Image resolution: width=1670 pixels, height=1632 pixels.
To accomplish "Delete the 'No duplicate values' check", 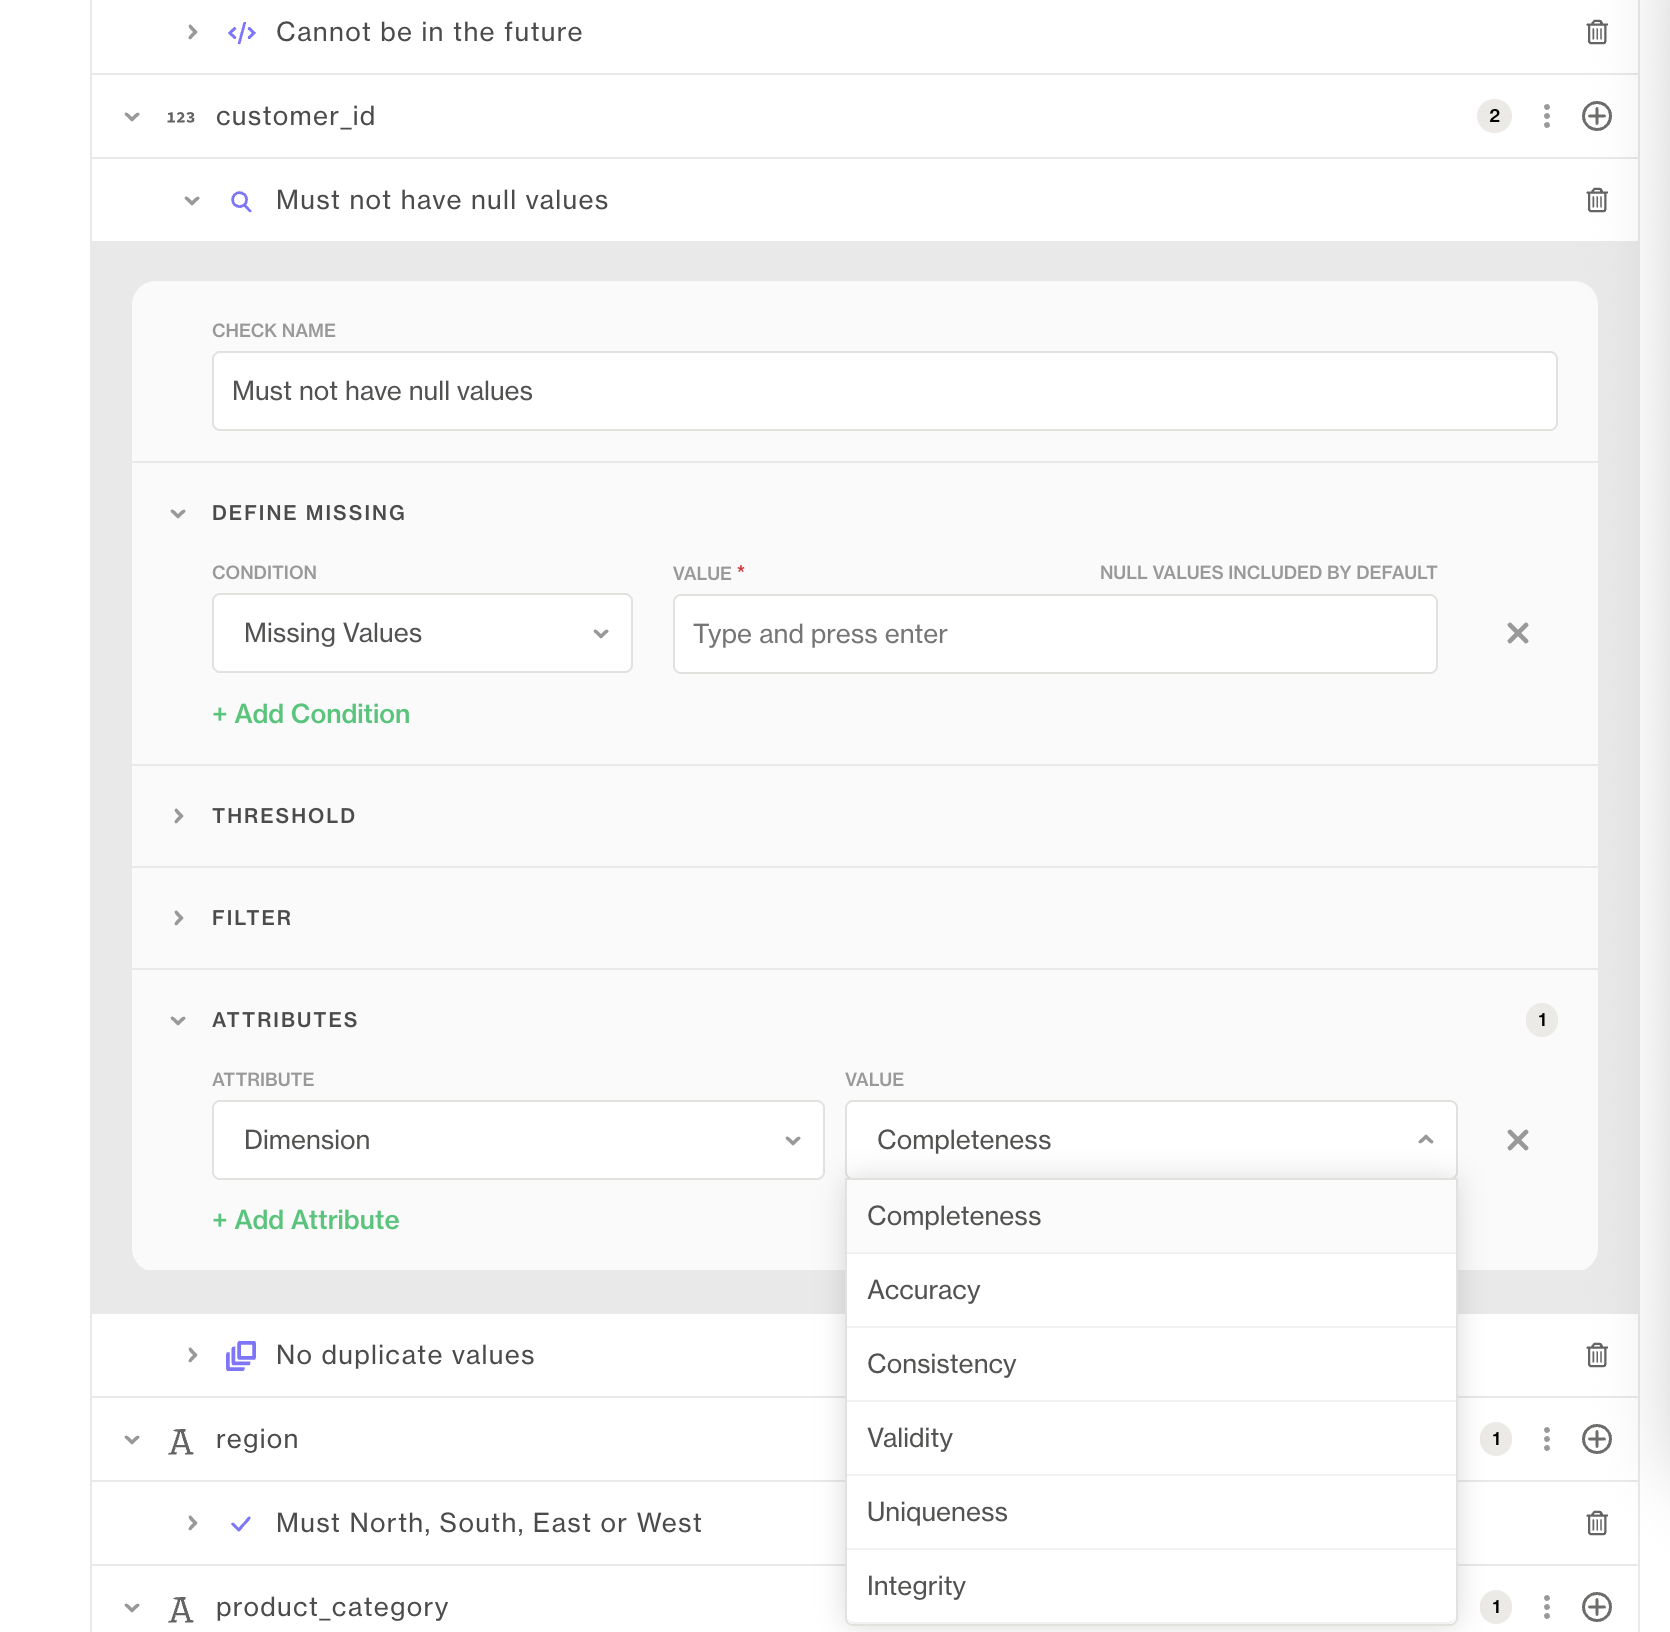I will [1596, 1355].
